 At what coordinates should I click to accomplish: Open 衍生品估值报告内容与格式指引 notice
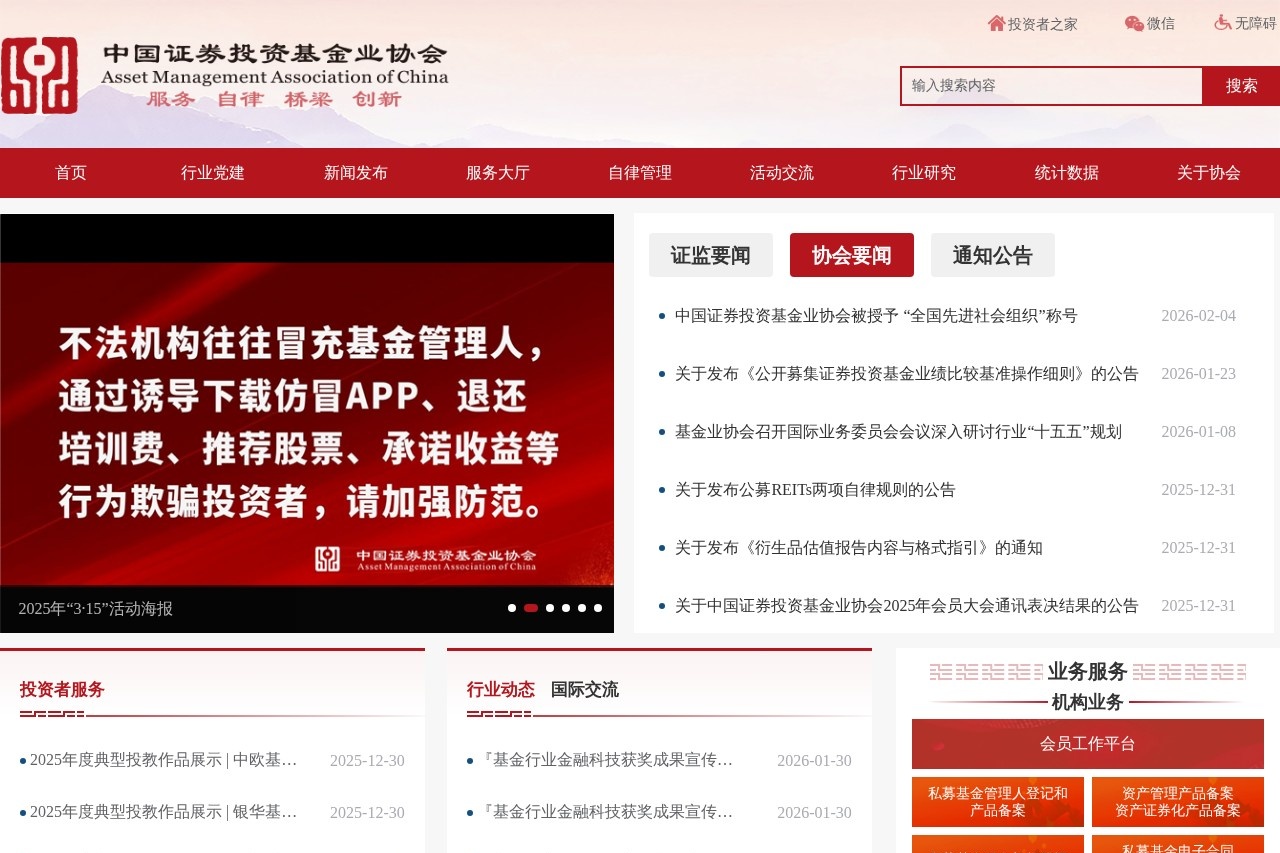(859, 548)
